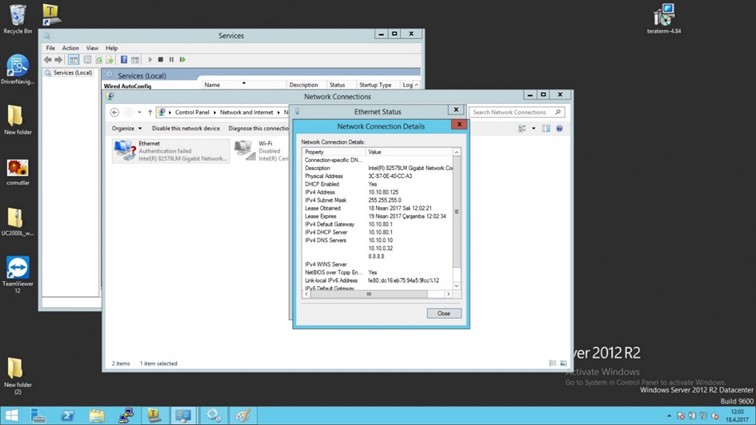Click the horizontal scroll right arrow
The image size is (756, 425).
[448, 294]
